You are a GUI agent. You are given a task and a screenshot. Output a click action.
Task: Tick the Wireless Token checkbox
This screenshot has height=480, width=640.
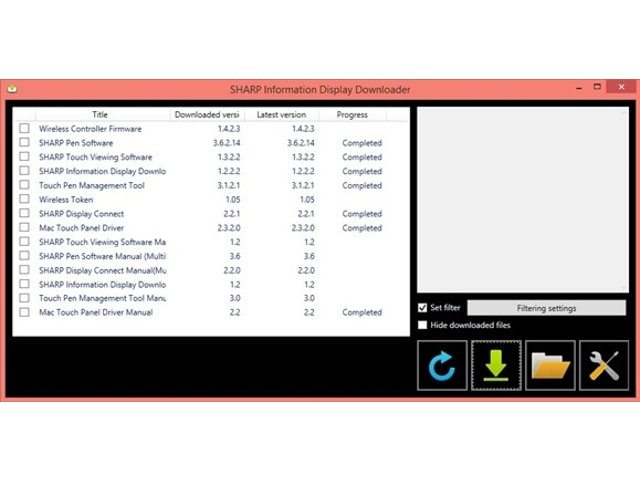(x=24, y=199)
